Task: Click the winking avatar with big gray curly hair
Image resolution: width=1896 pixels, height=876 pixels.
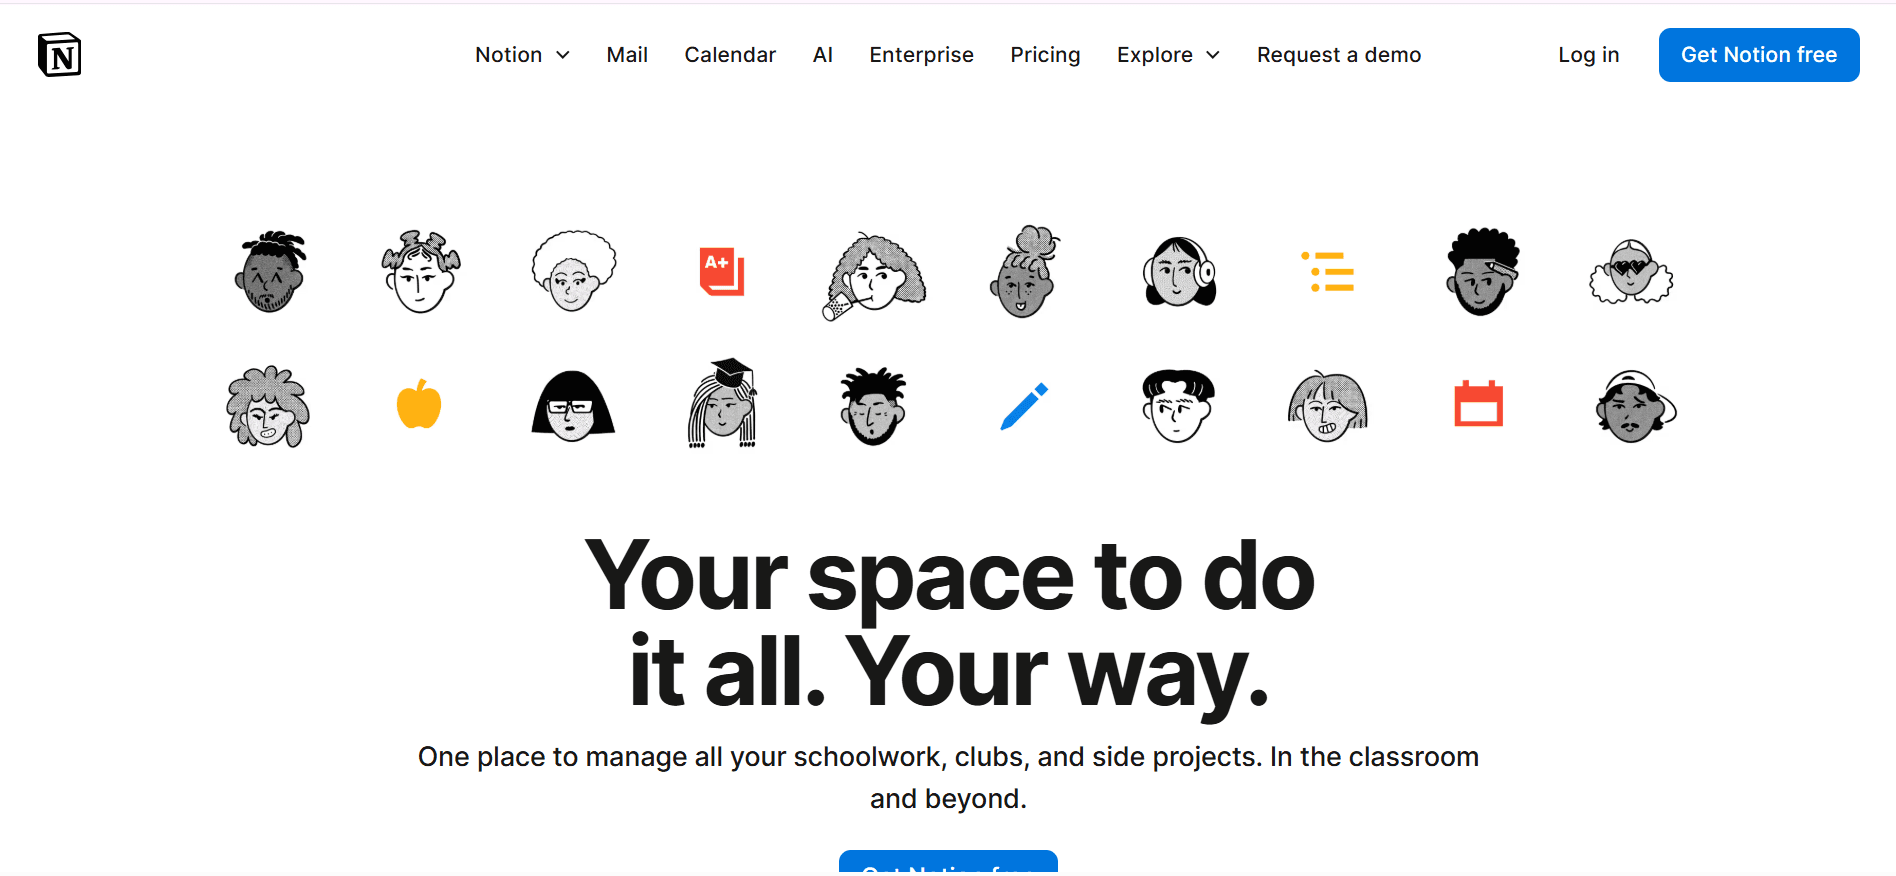Action: pos(268,406)
